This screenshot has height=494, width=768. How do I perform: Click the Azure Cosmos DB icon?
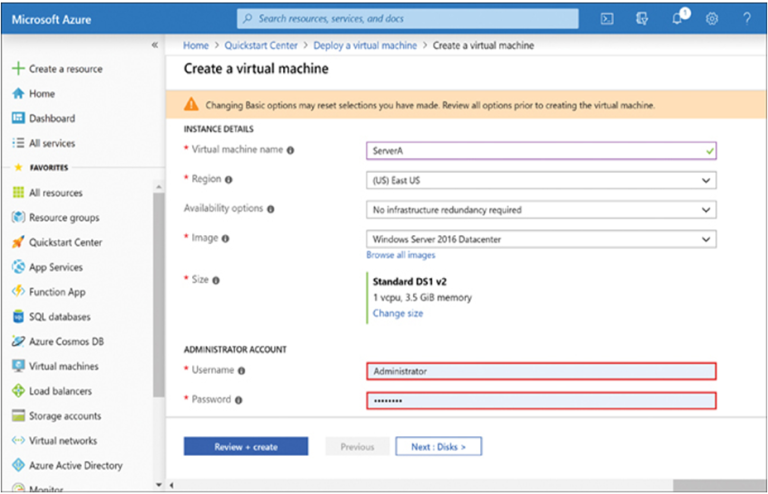pos(18,341)
